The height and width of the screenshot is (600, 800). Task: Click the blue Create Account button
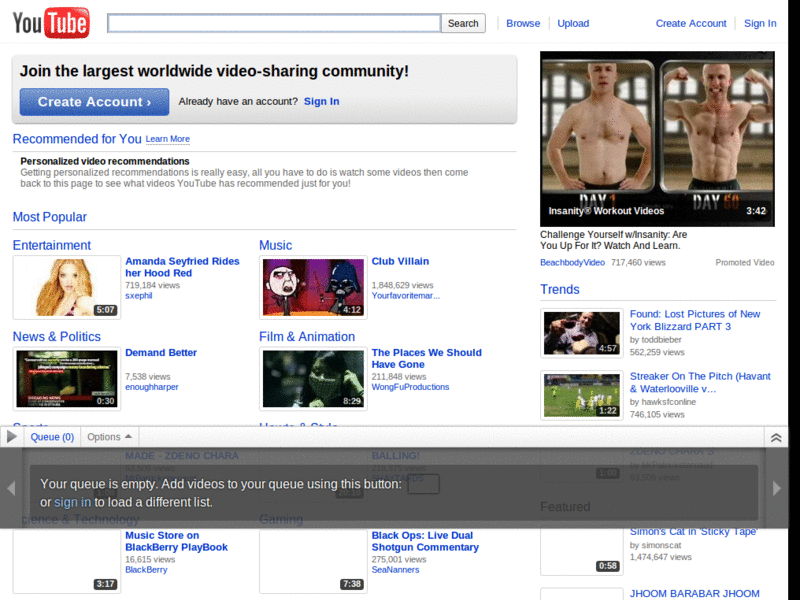click(x=94, y=102)
